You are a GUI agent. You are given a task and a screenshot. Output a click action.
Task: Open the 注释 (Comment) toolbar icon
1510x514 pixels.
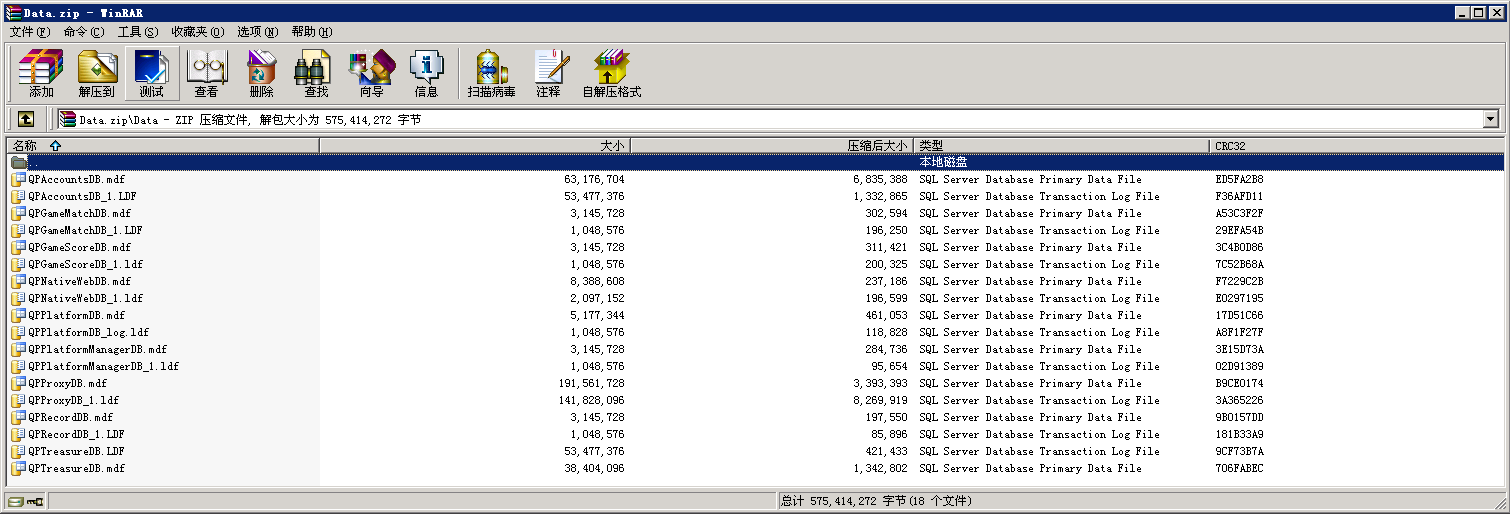click(x=548, y=73)
